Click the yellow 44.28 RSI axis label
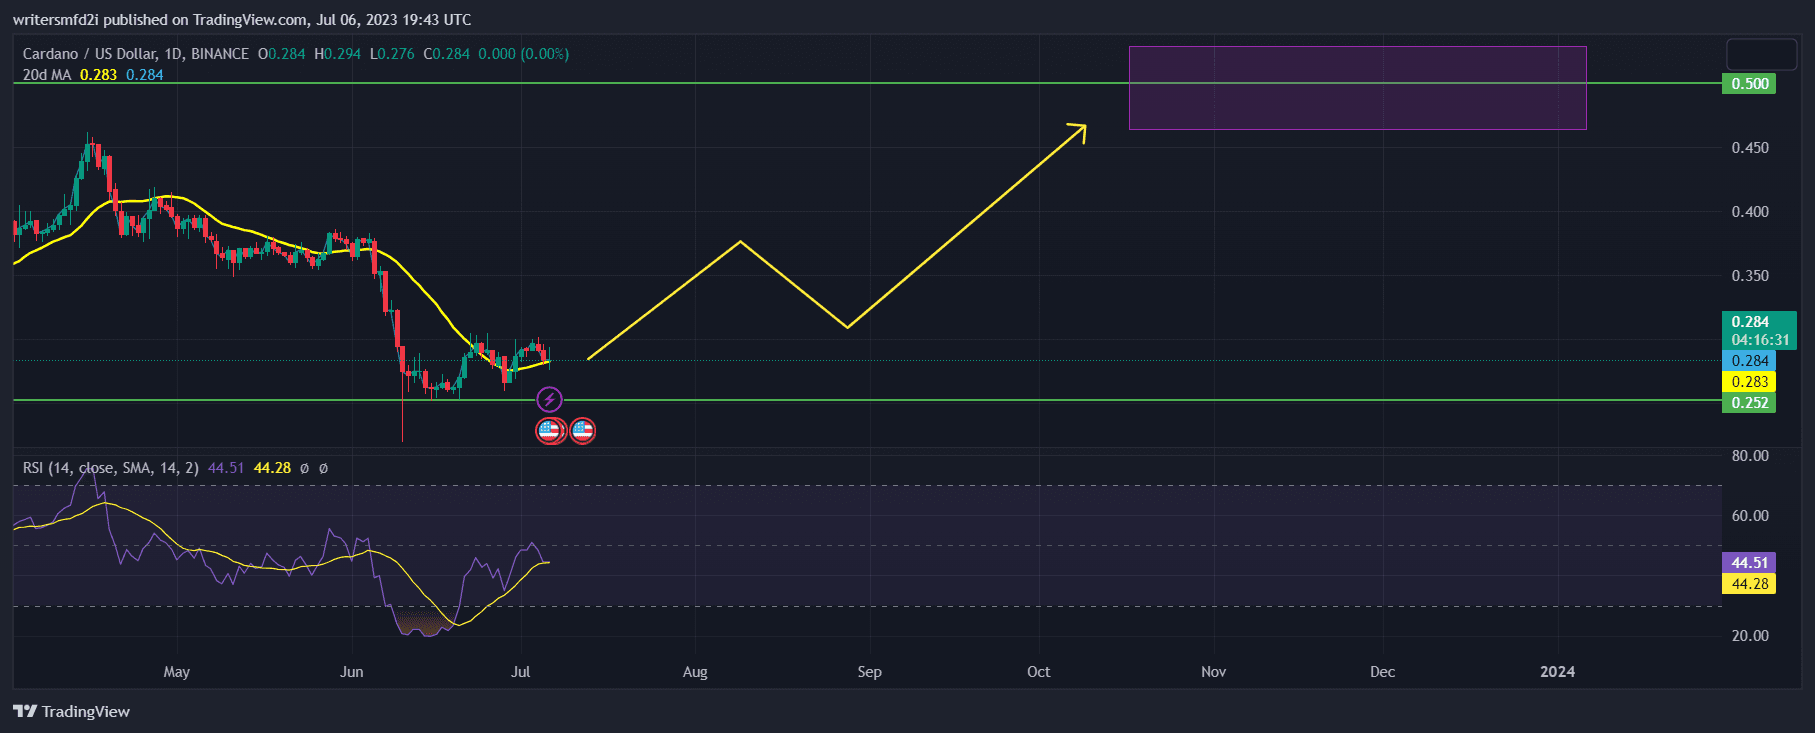Image resolution: width=1815 pixels, height=733 pixels. tap(1748, 584)
